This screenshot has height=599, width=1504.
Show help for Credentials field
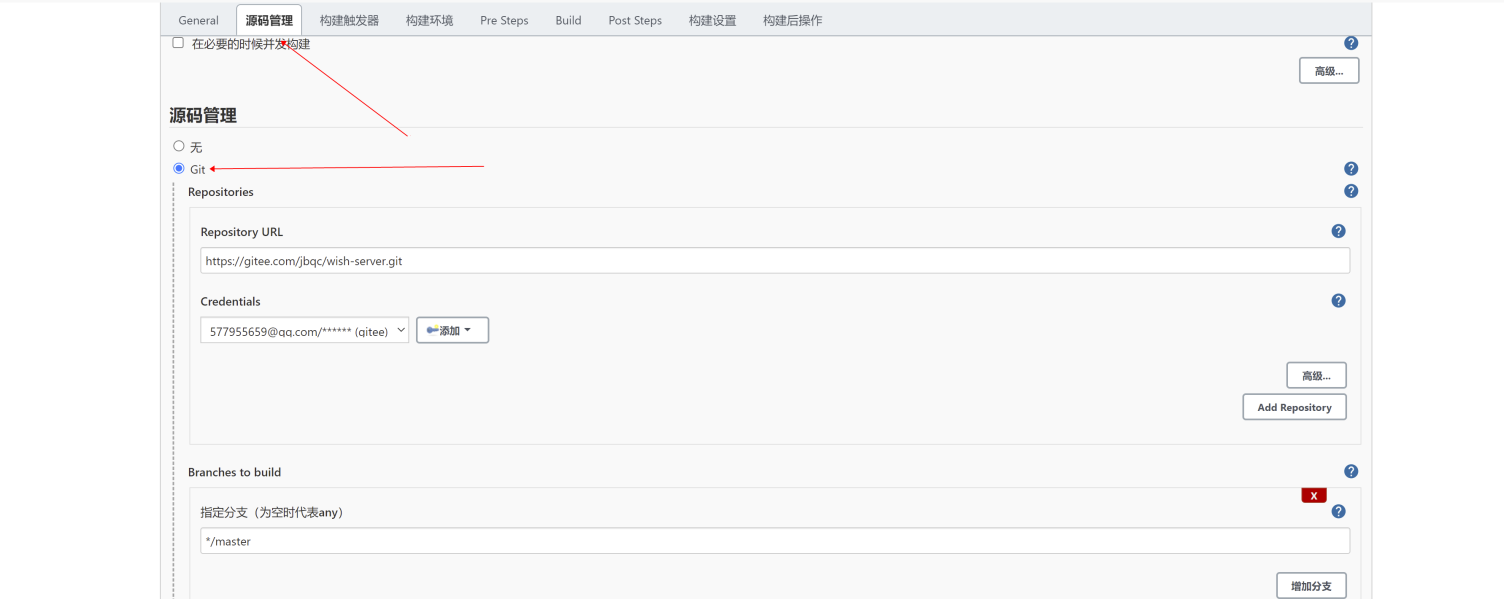click(1338, 301)
